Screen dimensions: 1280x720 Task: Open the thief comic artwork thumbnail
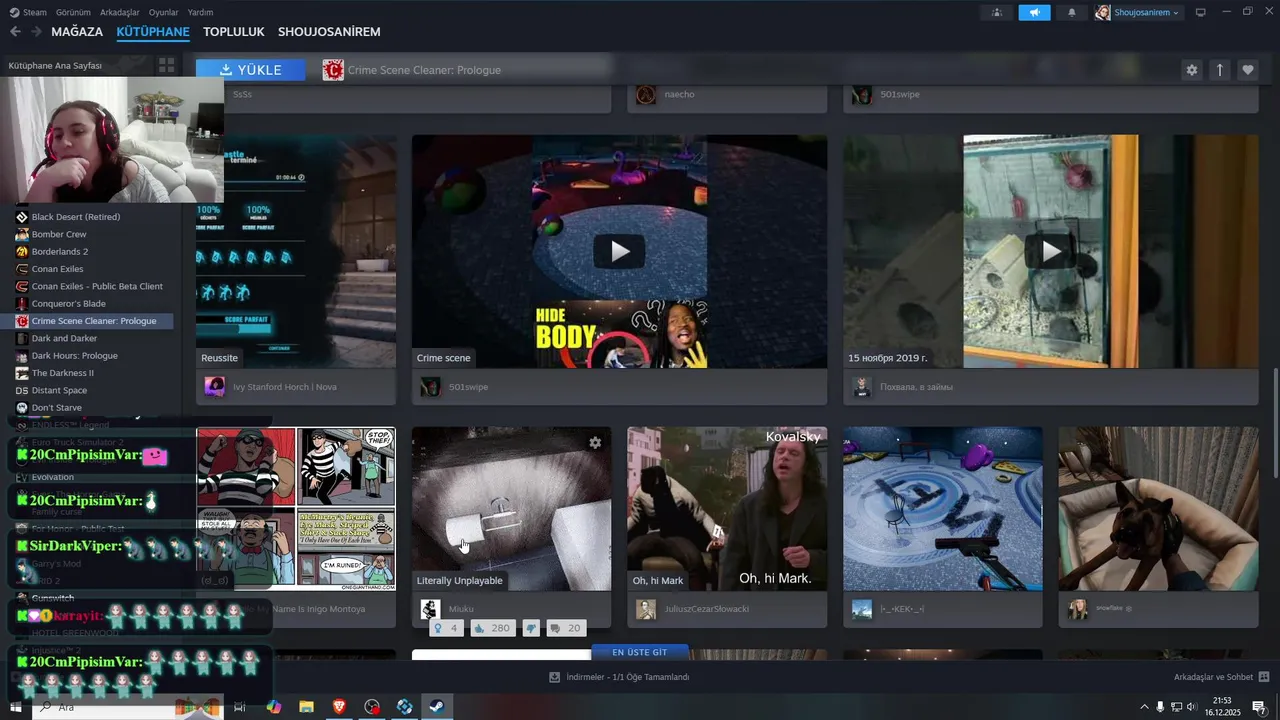coord(296,509)
